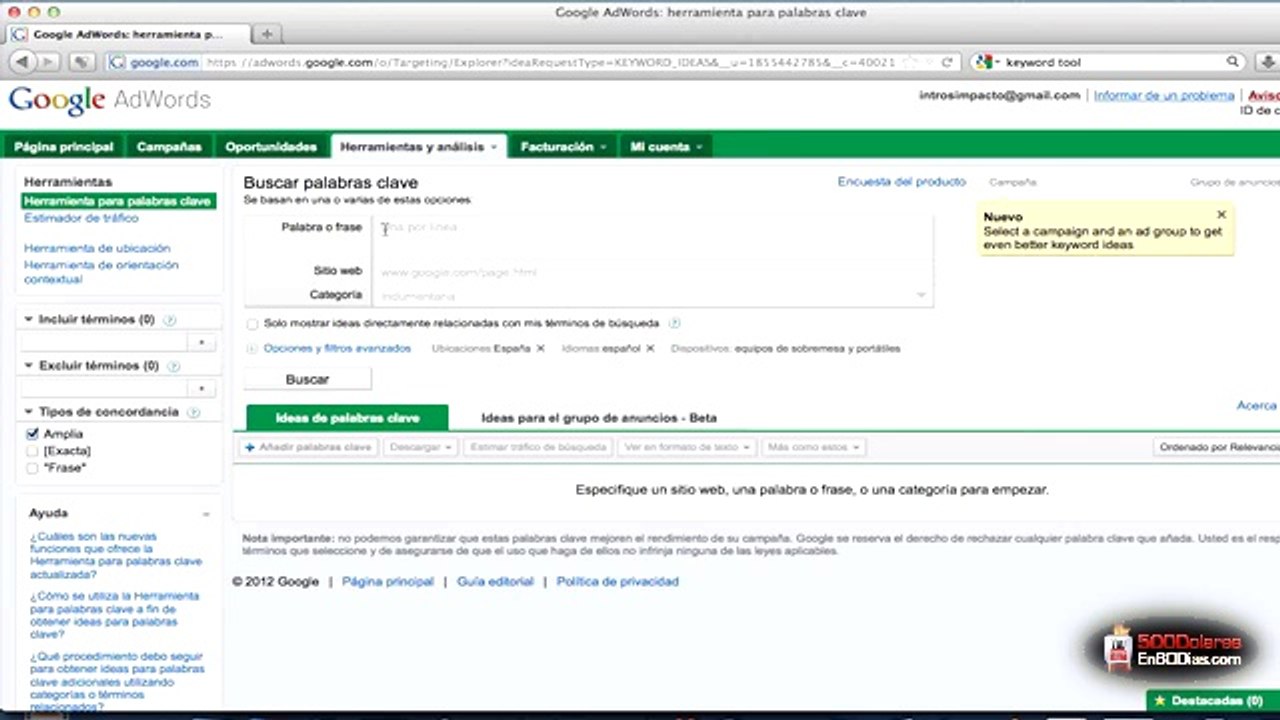
Task: Dismiss the yellow Nuevo notification
Action: 1221,215
